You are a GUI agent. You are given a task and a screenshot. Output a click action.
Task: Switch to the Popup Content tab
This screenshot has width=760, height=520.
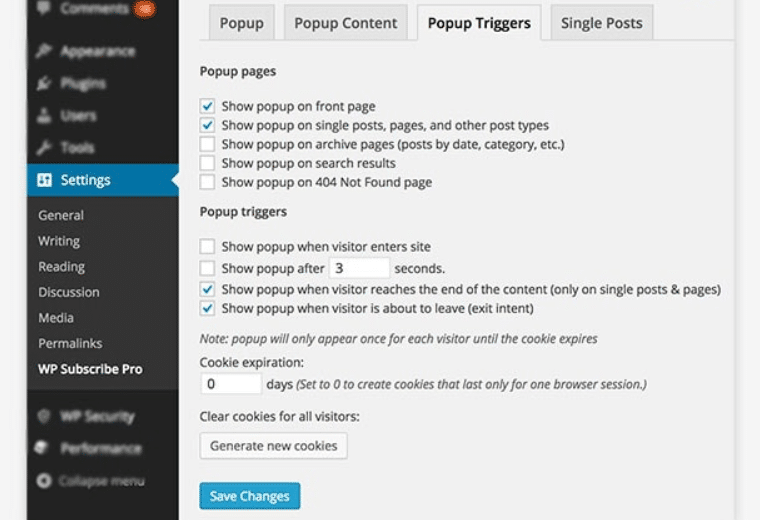(345, 23)
